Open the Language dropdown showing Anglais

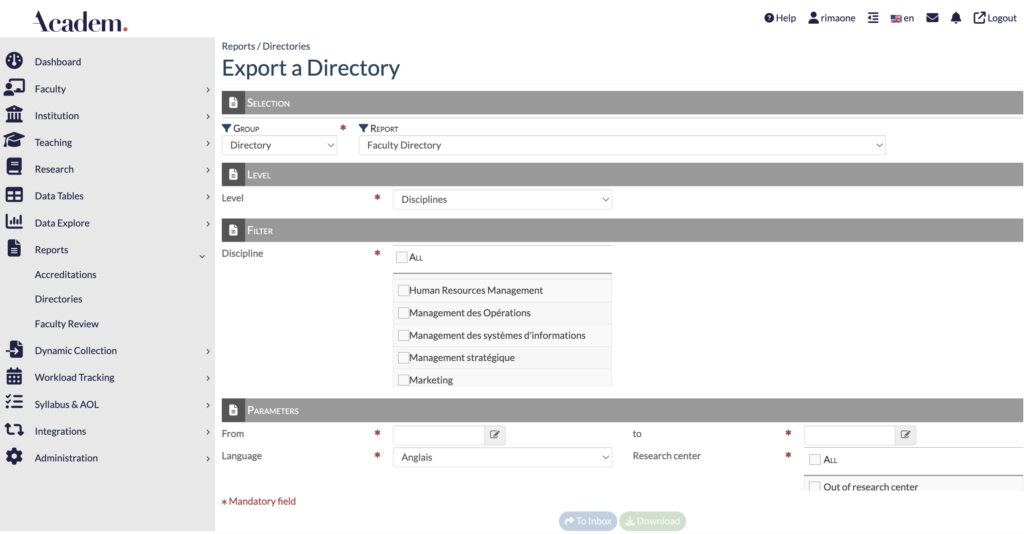coord(501,457)
